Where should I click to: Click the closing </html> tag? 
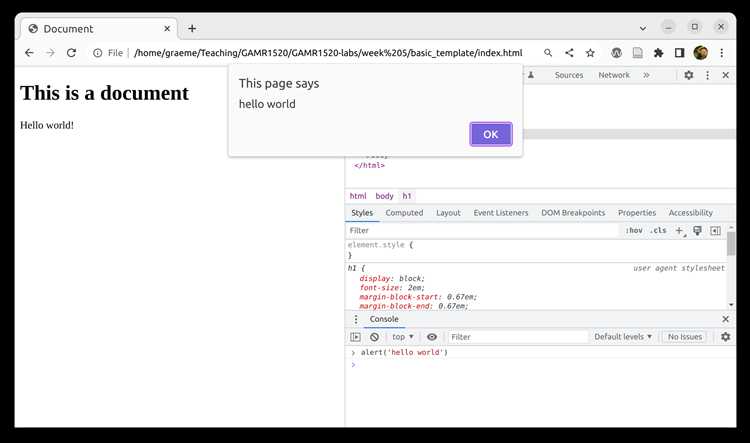[x=369, y=166]
